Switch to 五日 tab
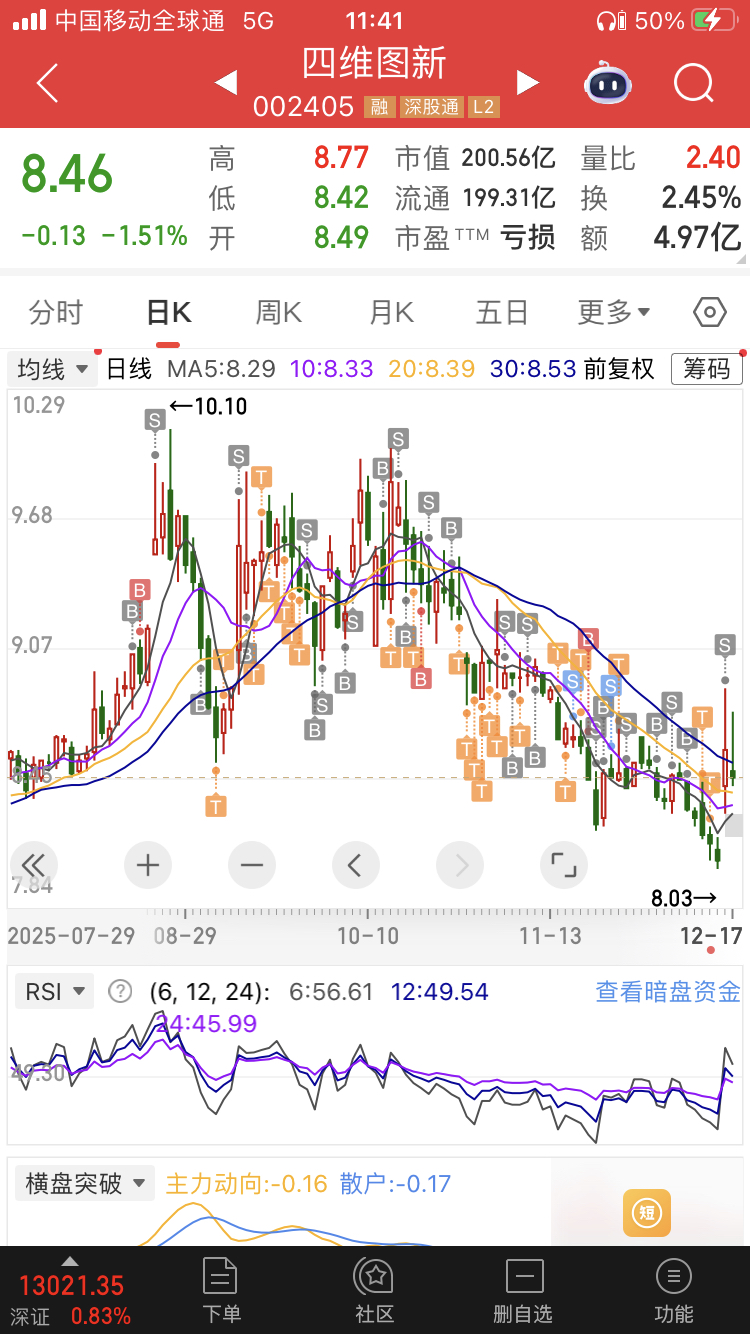750x1334 pixels. [x=502, y=313]
